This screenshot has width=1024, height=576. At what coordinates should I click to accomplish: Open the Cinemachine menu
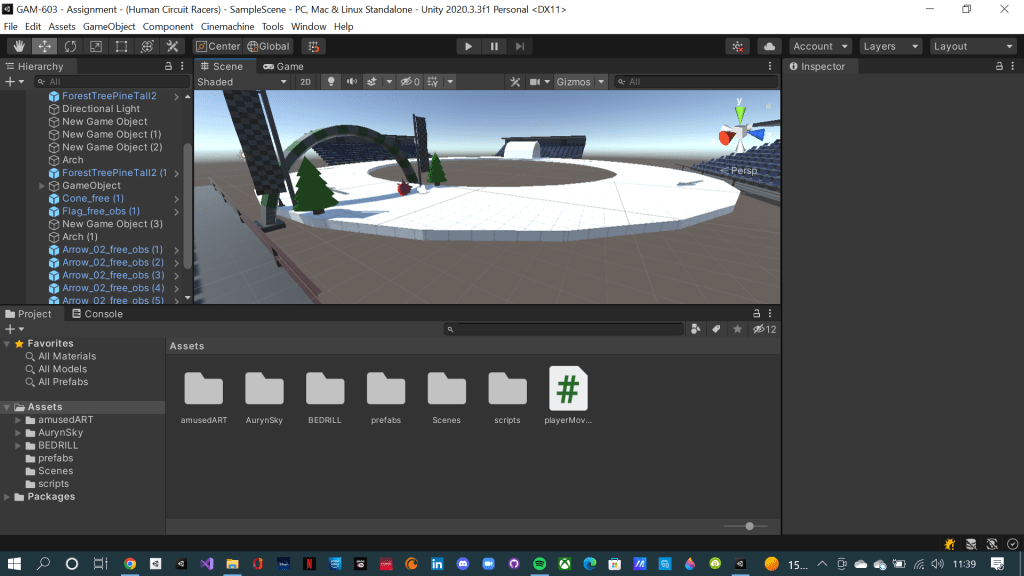[x=228, y=26]
